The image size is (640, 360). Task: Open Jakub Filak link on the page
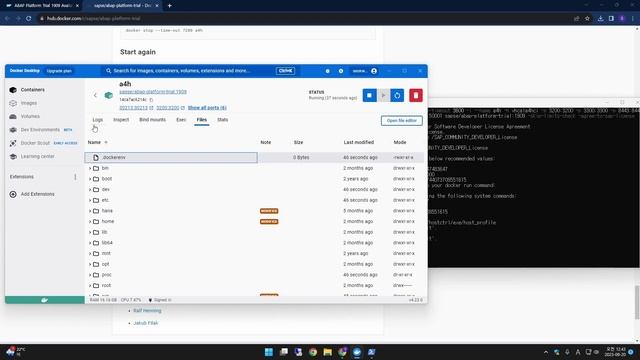point(145,323)
